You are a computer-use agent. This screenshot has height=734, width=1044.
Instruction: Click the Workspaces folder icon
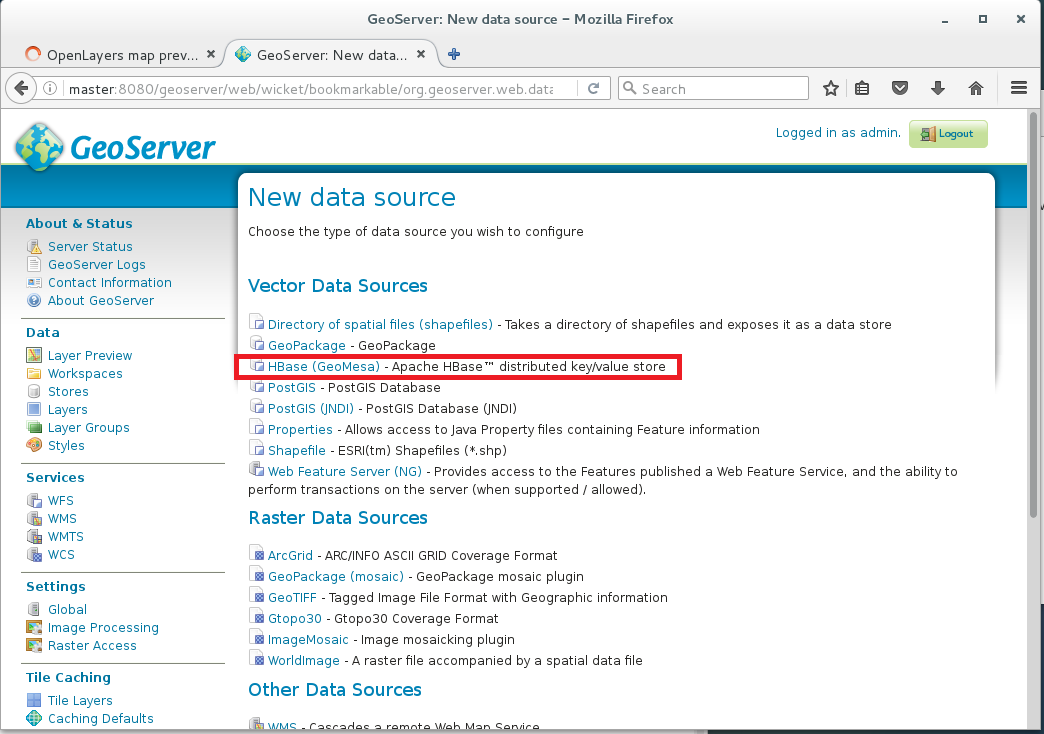[x=34, y=373]
